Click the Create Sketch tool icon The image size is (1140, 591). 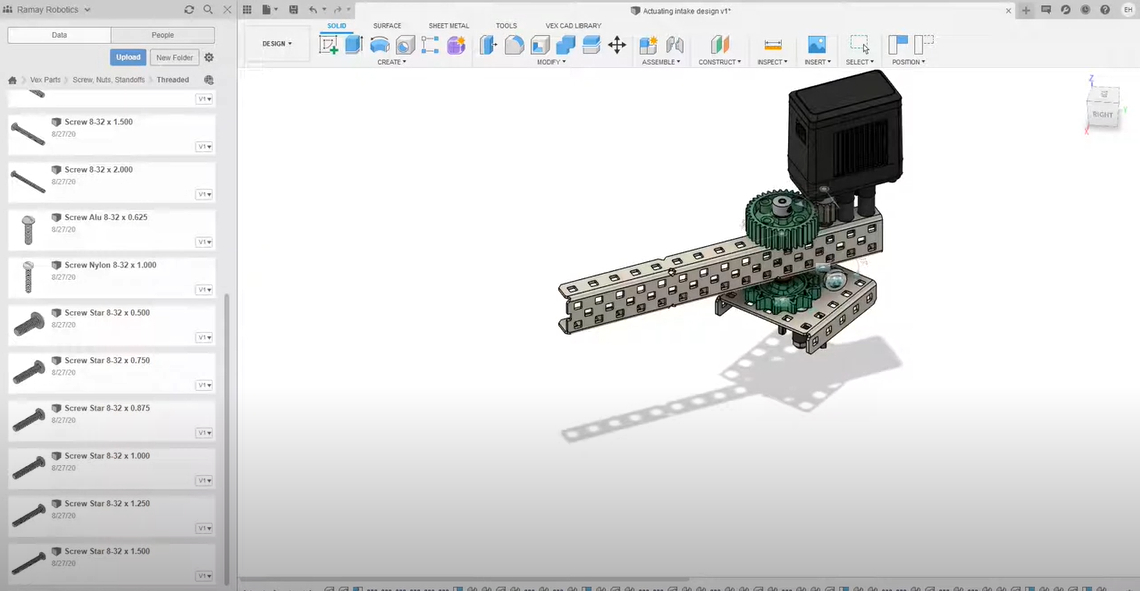coord(329,45)
